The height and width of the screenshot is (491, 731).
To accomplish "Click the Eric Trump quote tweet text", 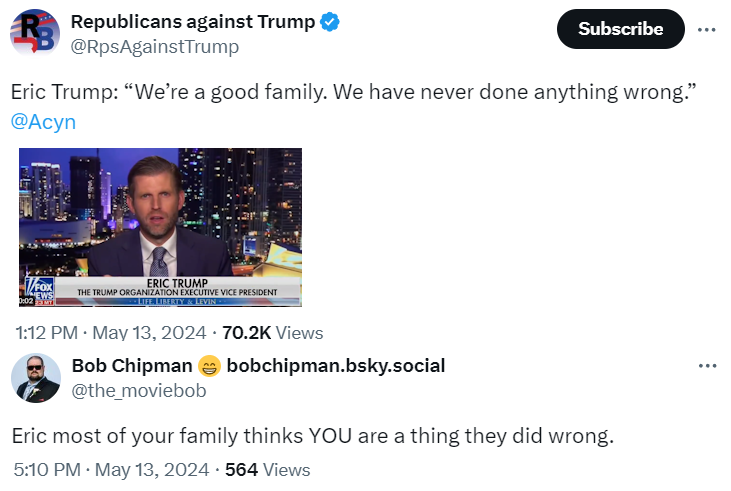I will point(353,92).
